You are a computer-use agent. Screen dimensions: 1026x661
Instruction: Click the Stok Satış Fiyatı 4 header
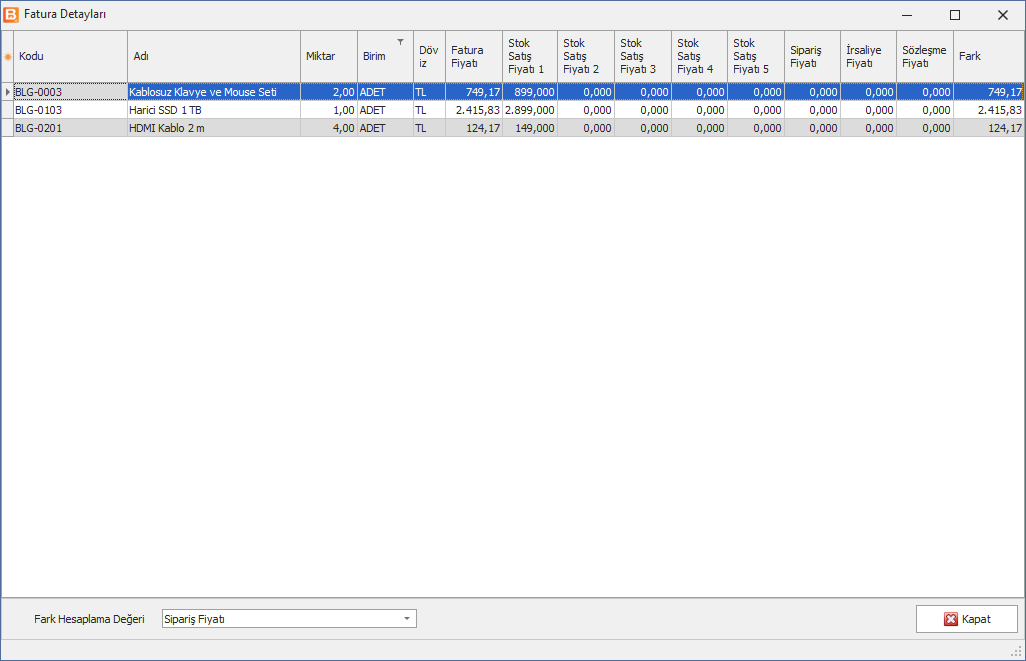tap(699, 56)
